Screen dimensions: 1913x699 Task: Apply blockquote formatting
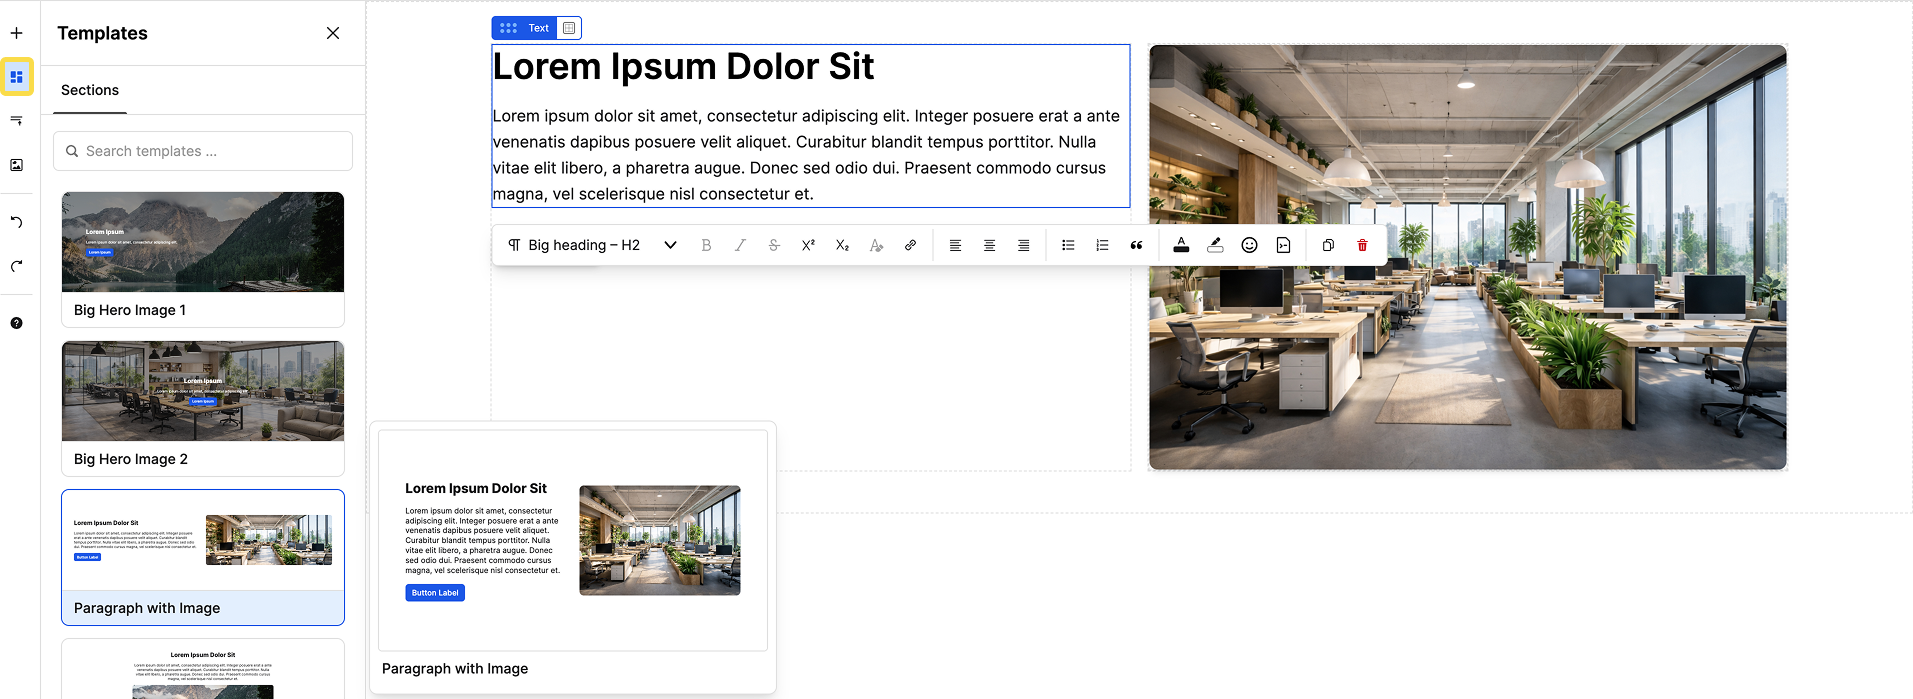pos(1136,245)
